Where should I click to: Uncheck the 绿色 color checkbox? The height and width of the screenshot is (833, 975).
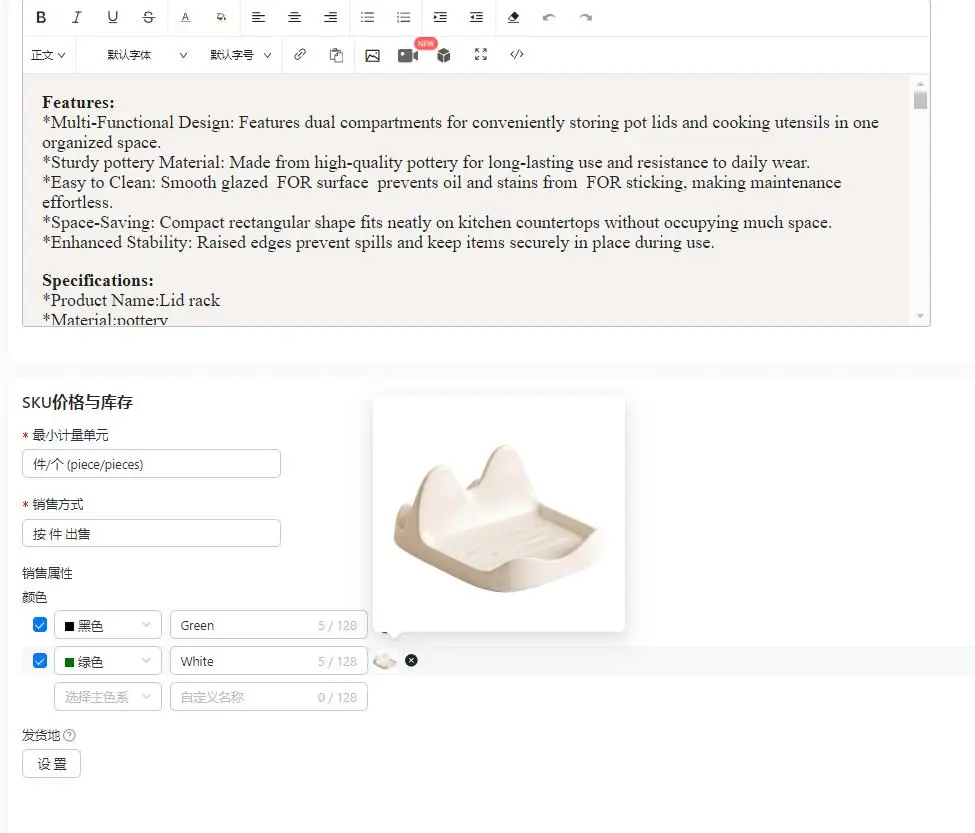click(40, 661)
